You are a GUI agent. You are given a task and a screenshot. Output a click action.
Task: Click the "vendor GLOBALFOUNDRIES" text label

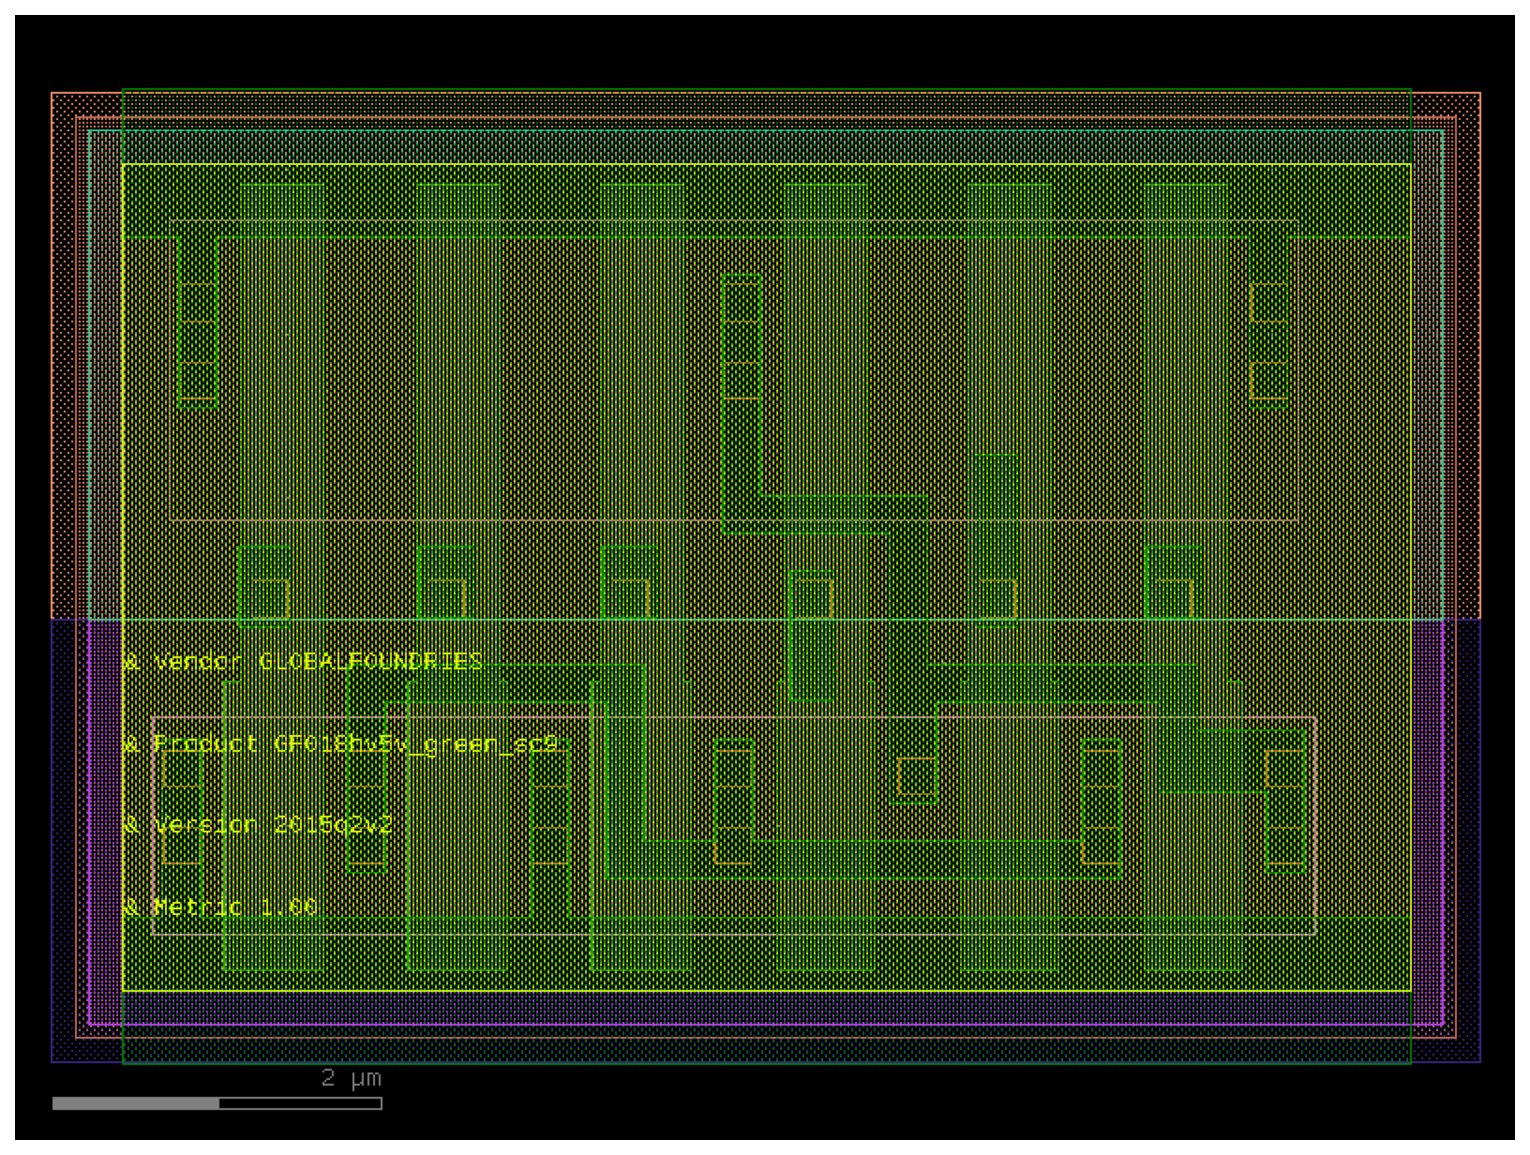tap(318, 662)
